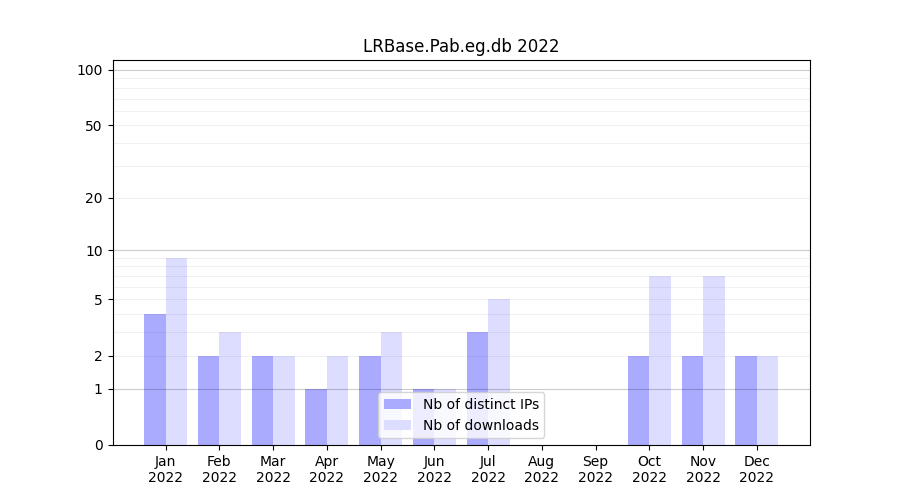
Task: Click the December downloads bar
Action: [767, 400]
